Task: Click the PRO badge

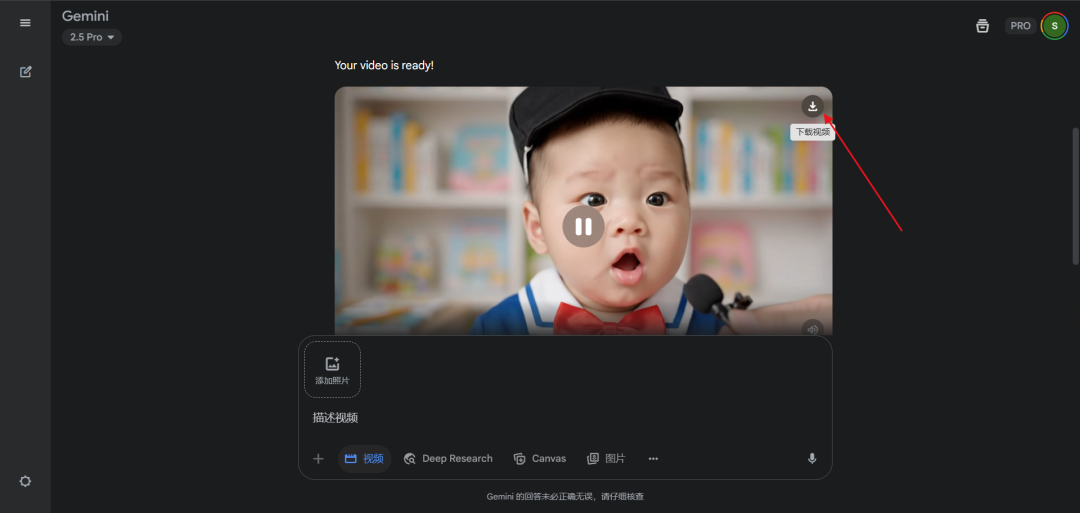Action: coord(1020,26)
